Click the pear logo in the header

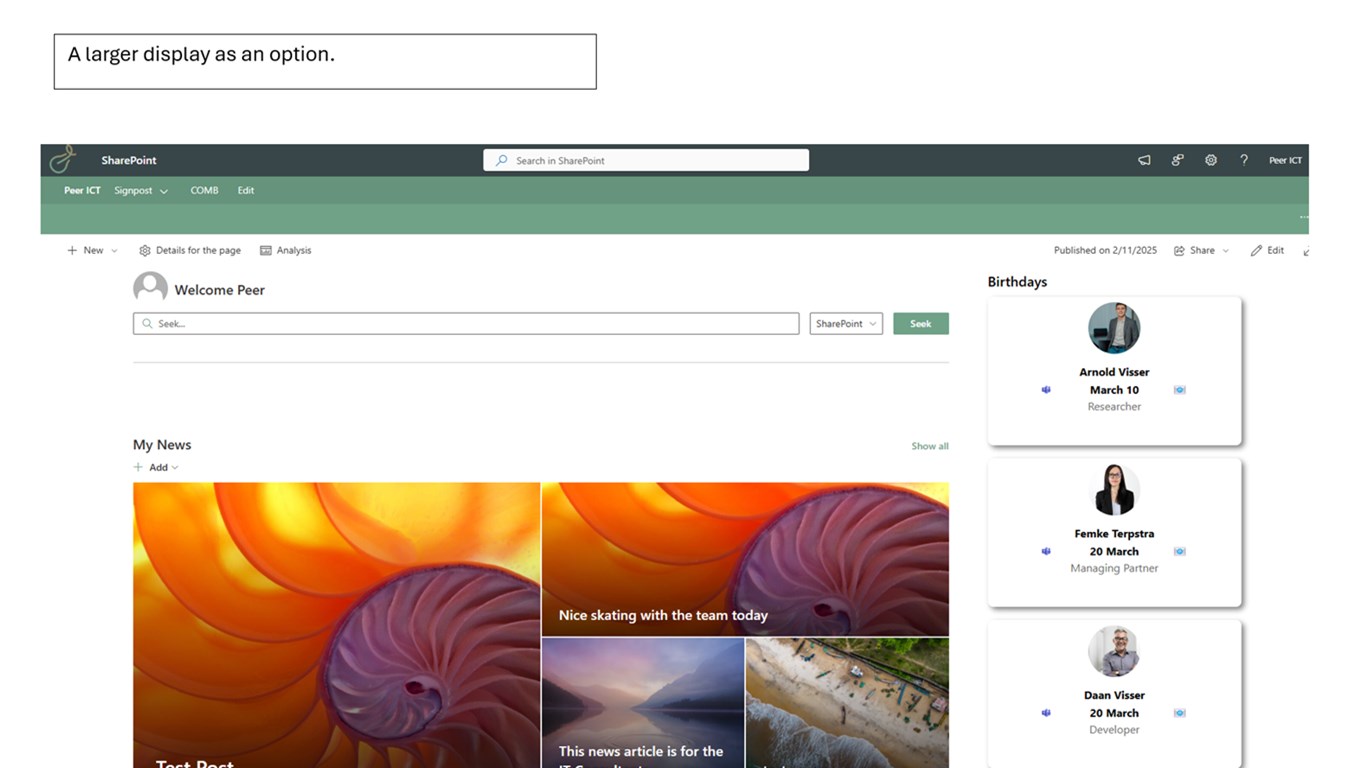tap(63, 159)
